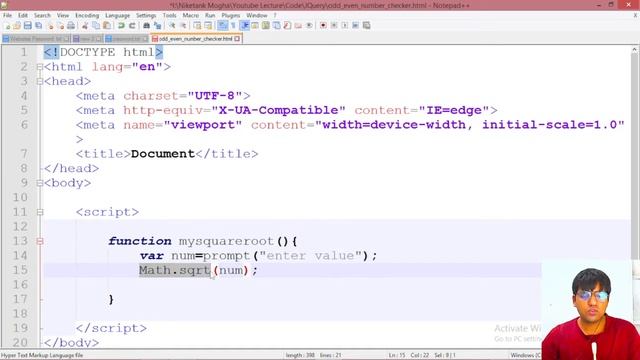Toggle synchronized vertical scrolling
The width and height of the screenshot is (640, 360).
pyautogui.click(x=197, y=26)
